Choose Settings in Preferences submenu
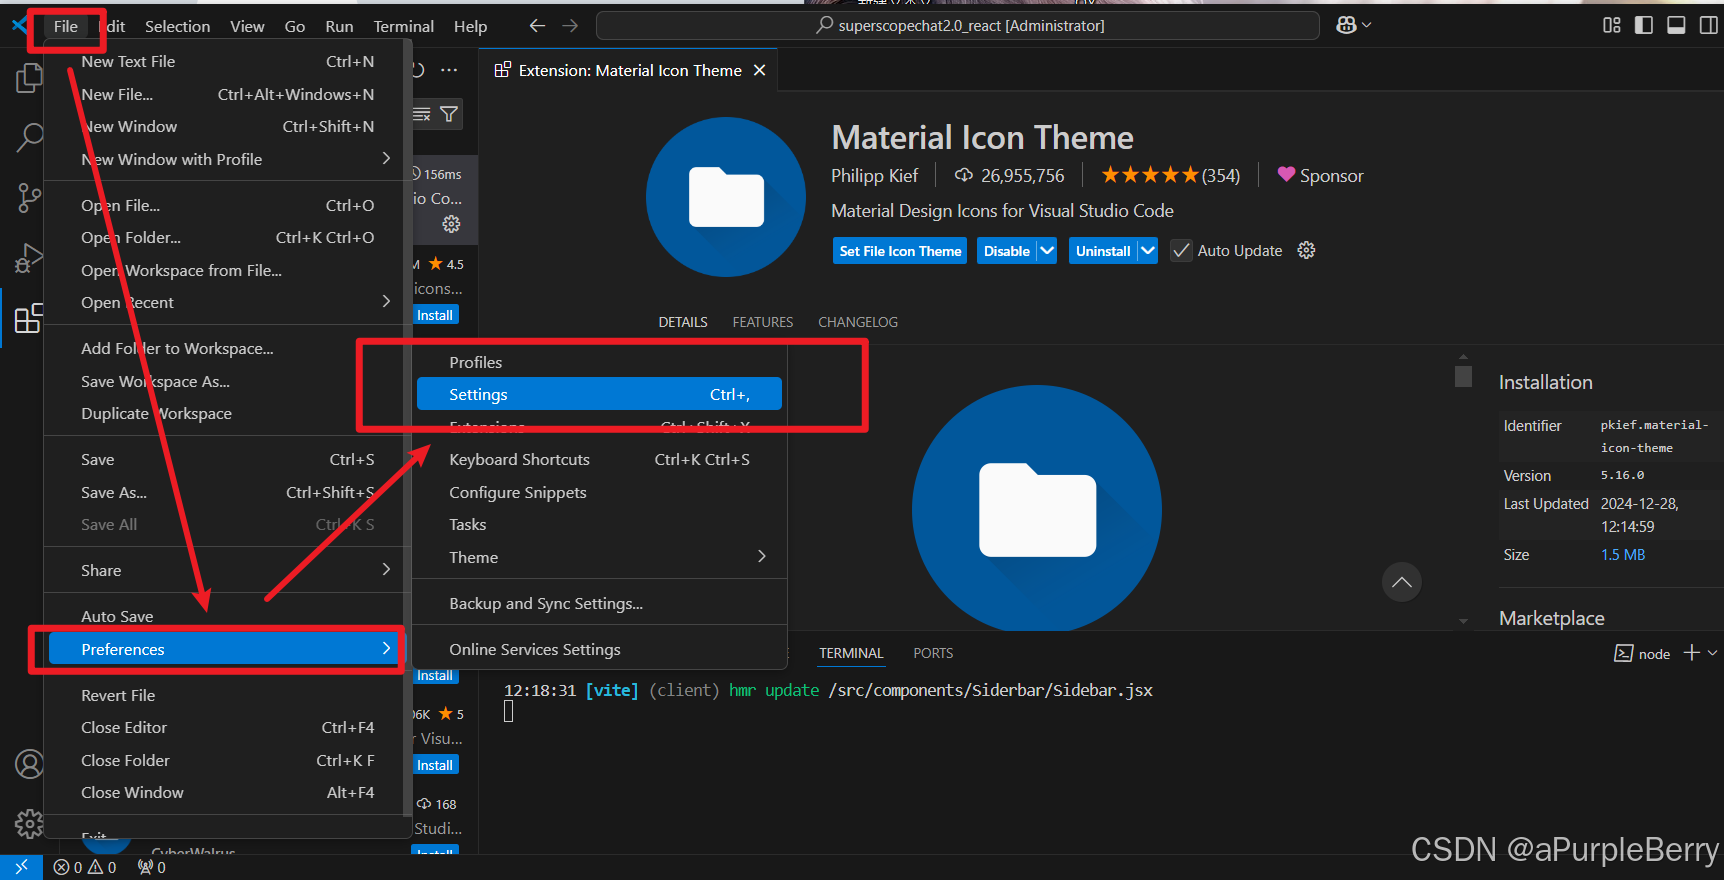 (x=600, y=394)
